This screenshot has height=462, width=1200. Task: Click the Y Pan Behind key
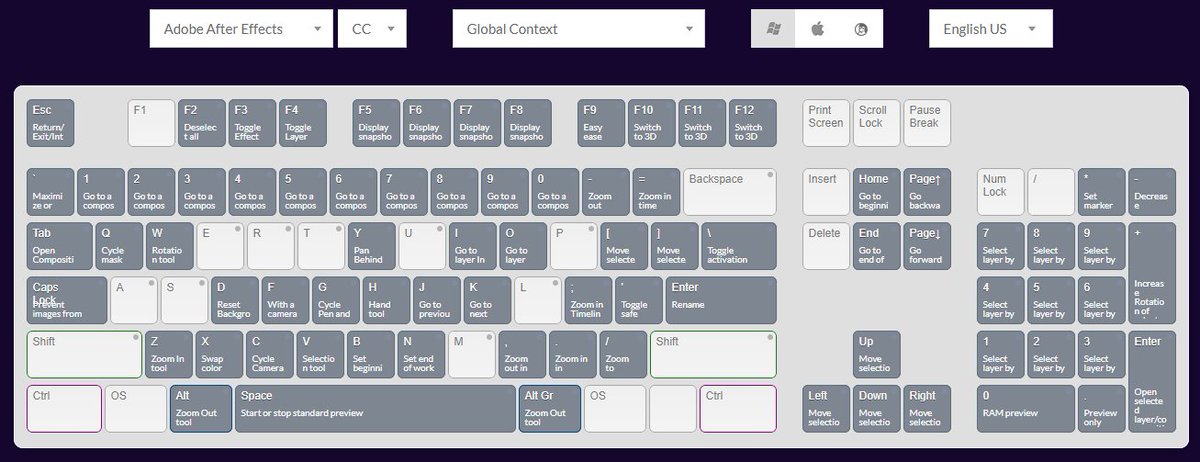(x=372, y=246)
